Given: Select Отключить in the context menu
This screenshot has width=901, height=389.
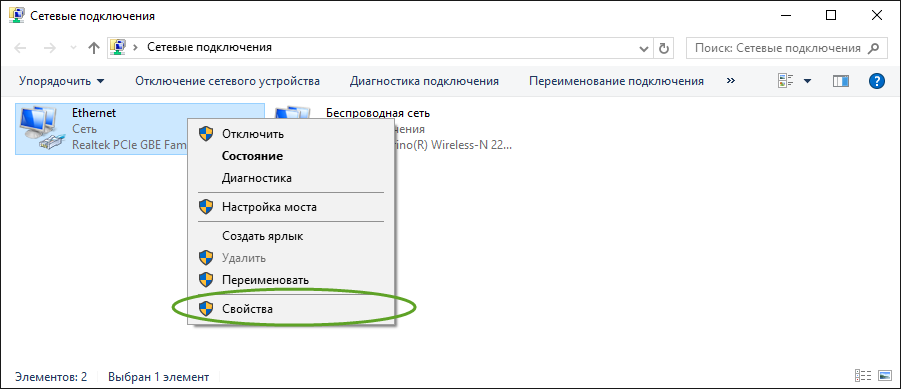Looking at the screenshot, I should (291, 134).
